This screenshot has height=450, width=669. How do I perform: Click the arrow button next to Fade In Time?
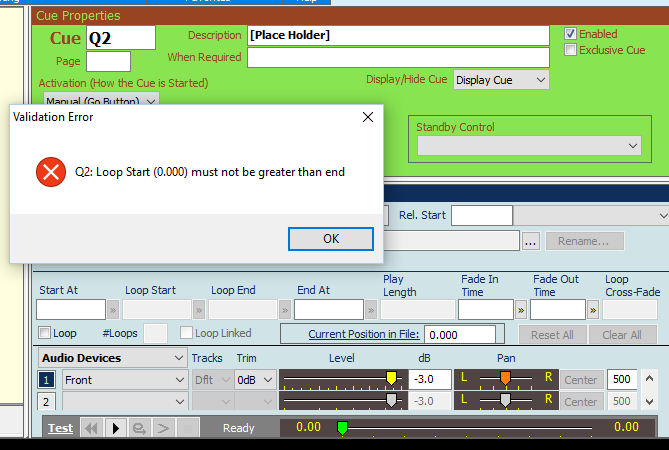click(x=521, y=309)
